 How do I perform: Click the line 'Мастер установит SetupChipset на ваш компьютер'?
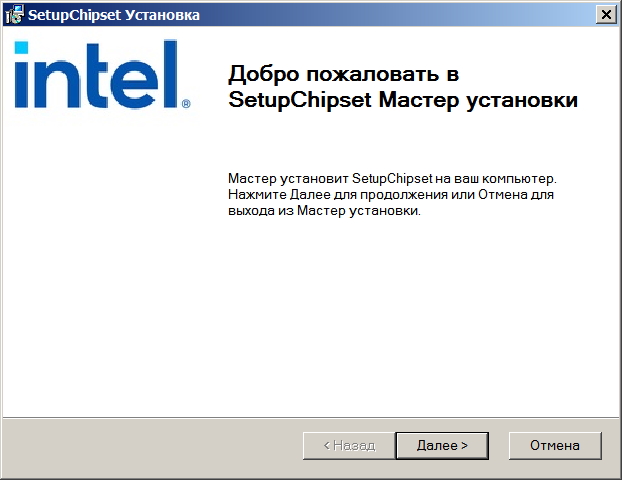pos(392,179)
